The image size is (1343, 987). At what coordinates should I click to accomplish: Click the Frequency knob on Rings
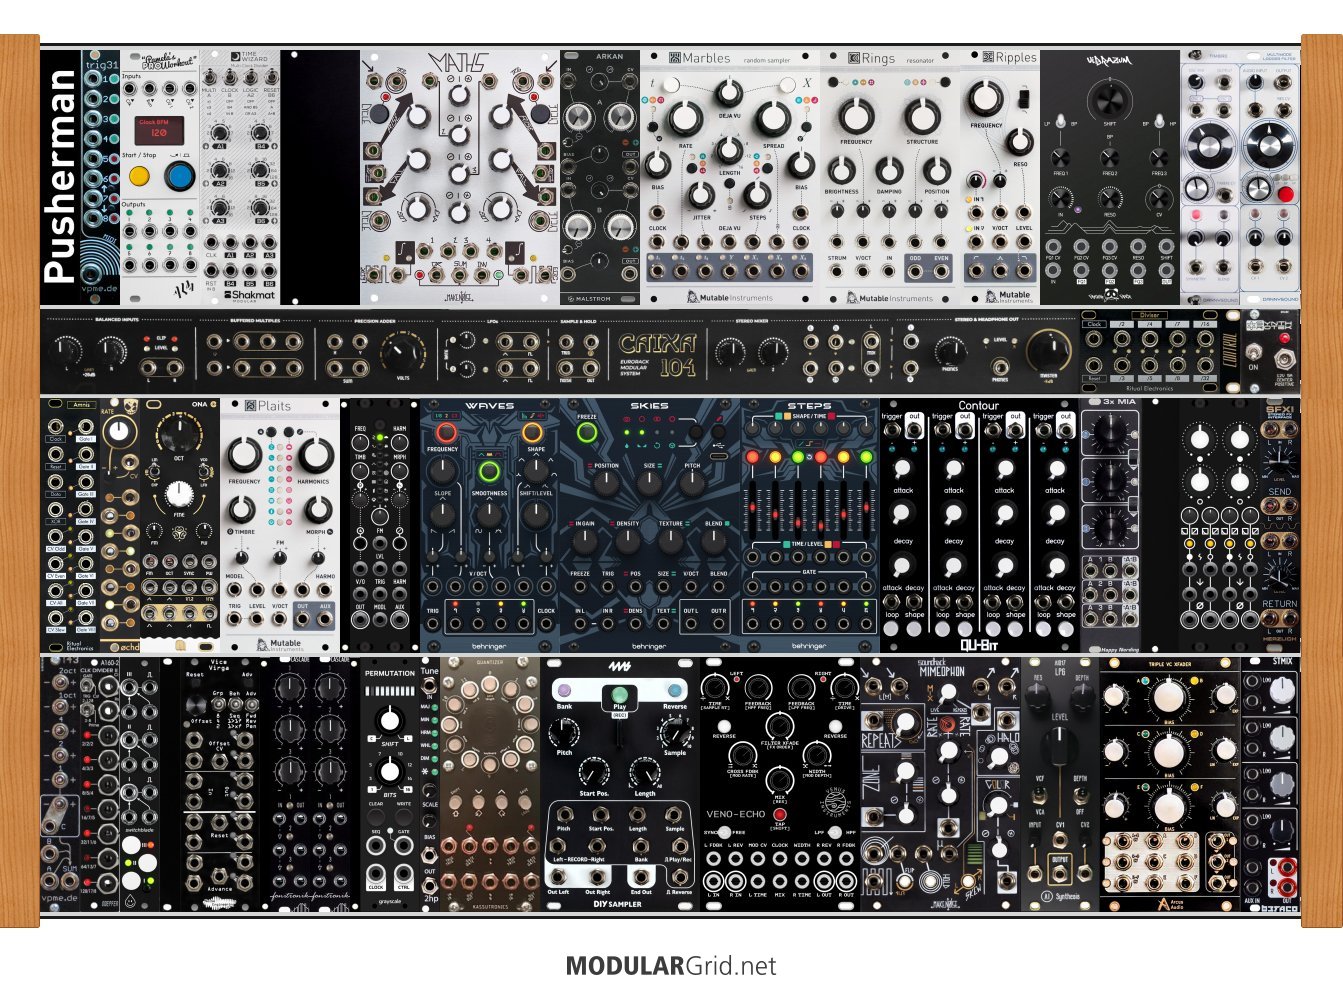coord(856,114)
